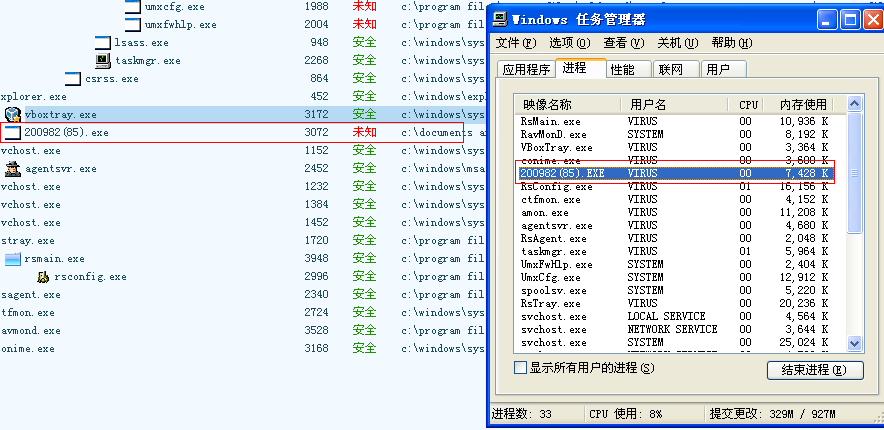This screenshot has width=884, height=430.
Task: Switch to the 联网 tab
Action: (x=676, y=70)
